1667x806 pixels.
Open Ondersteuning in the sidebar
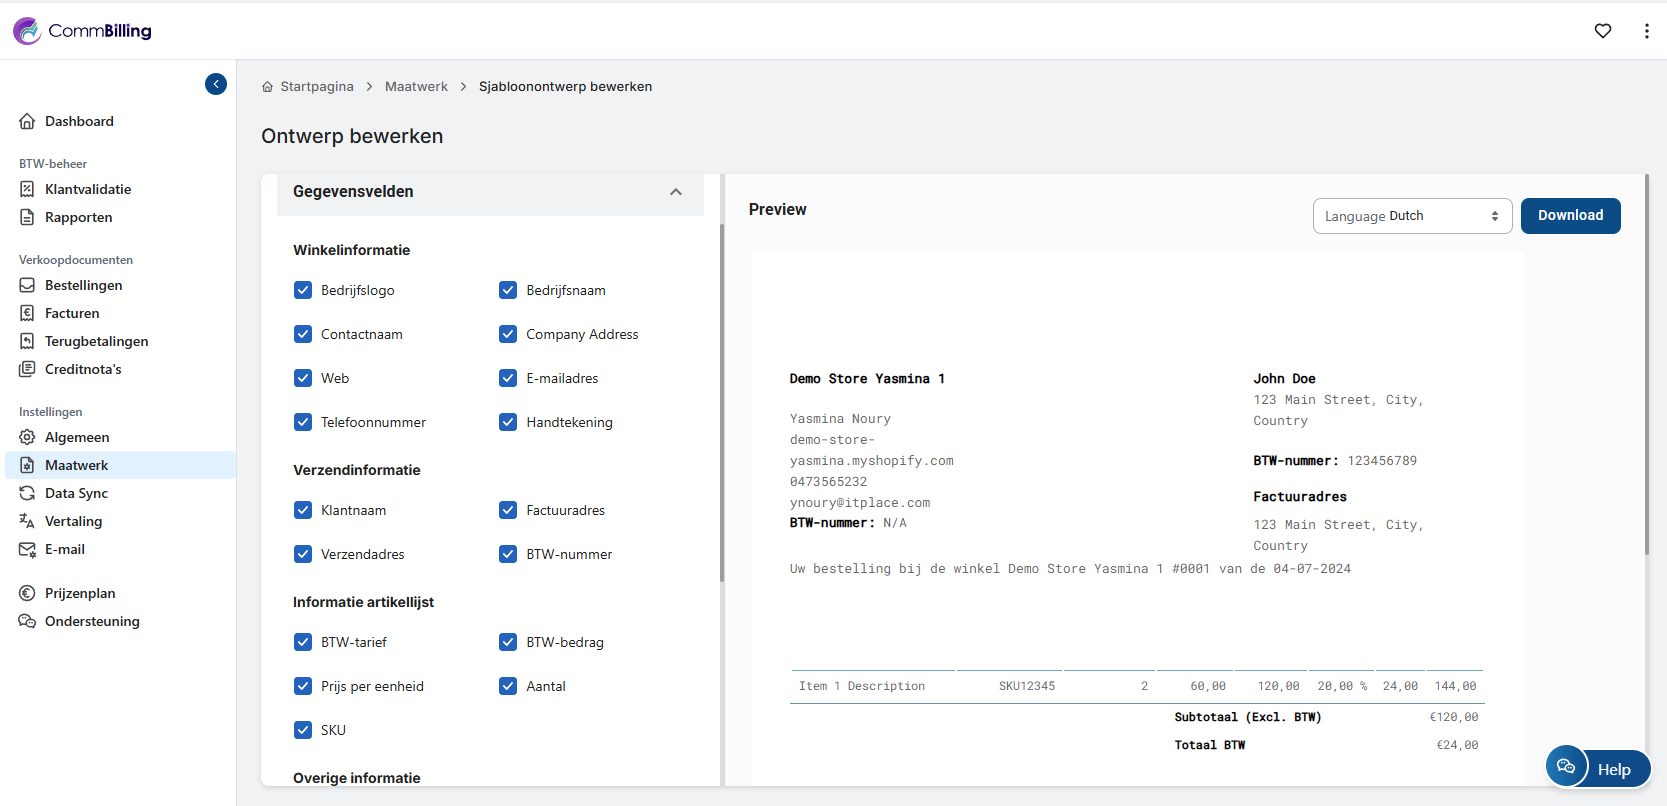(92, 621)
